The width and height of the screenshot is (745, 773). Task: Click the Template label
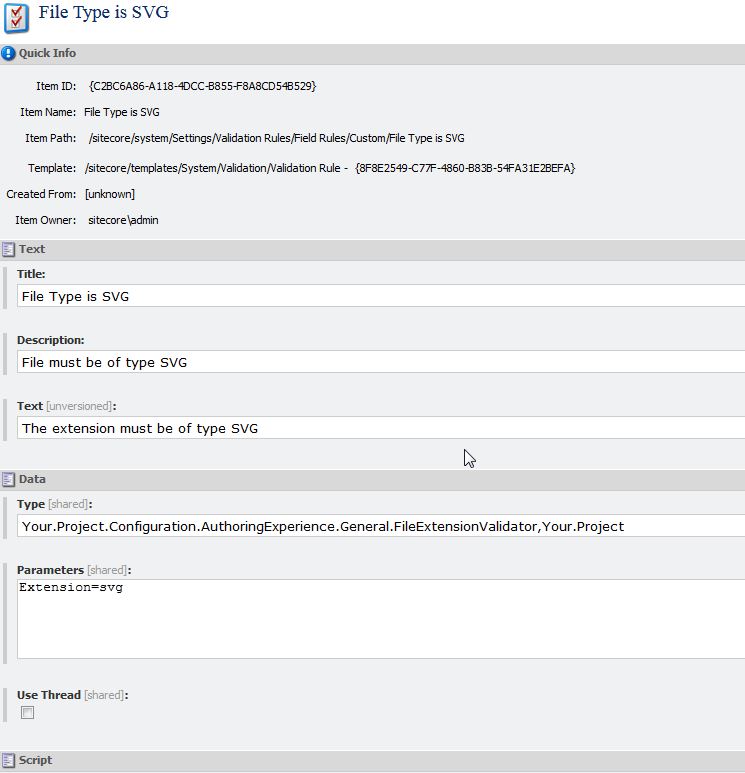(52, 169)
